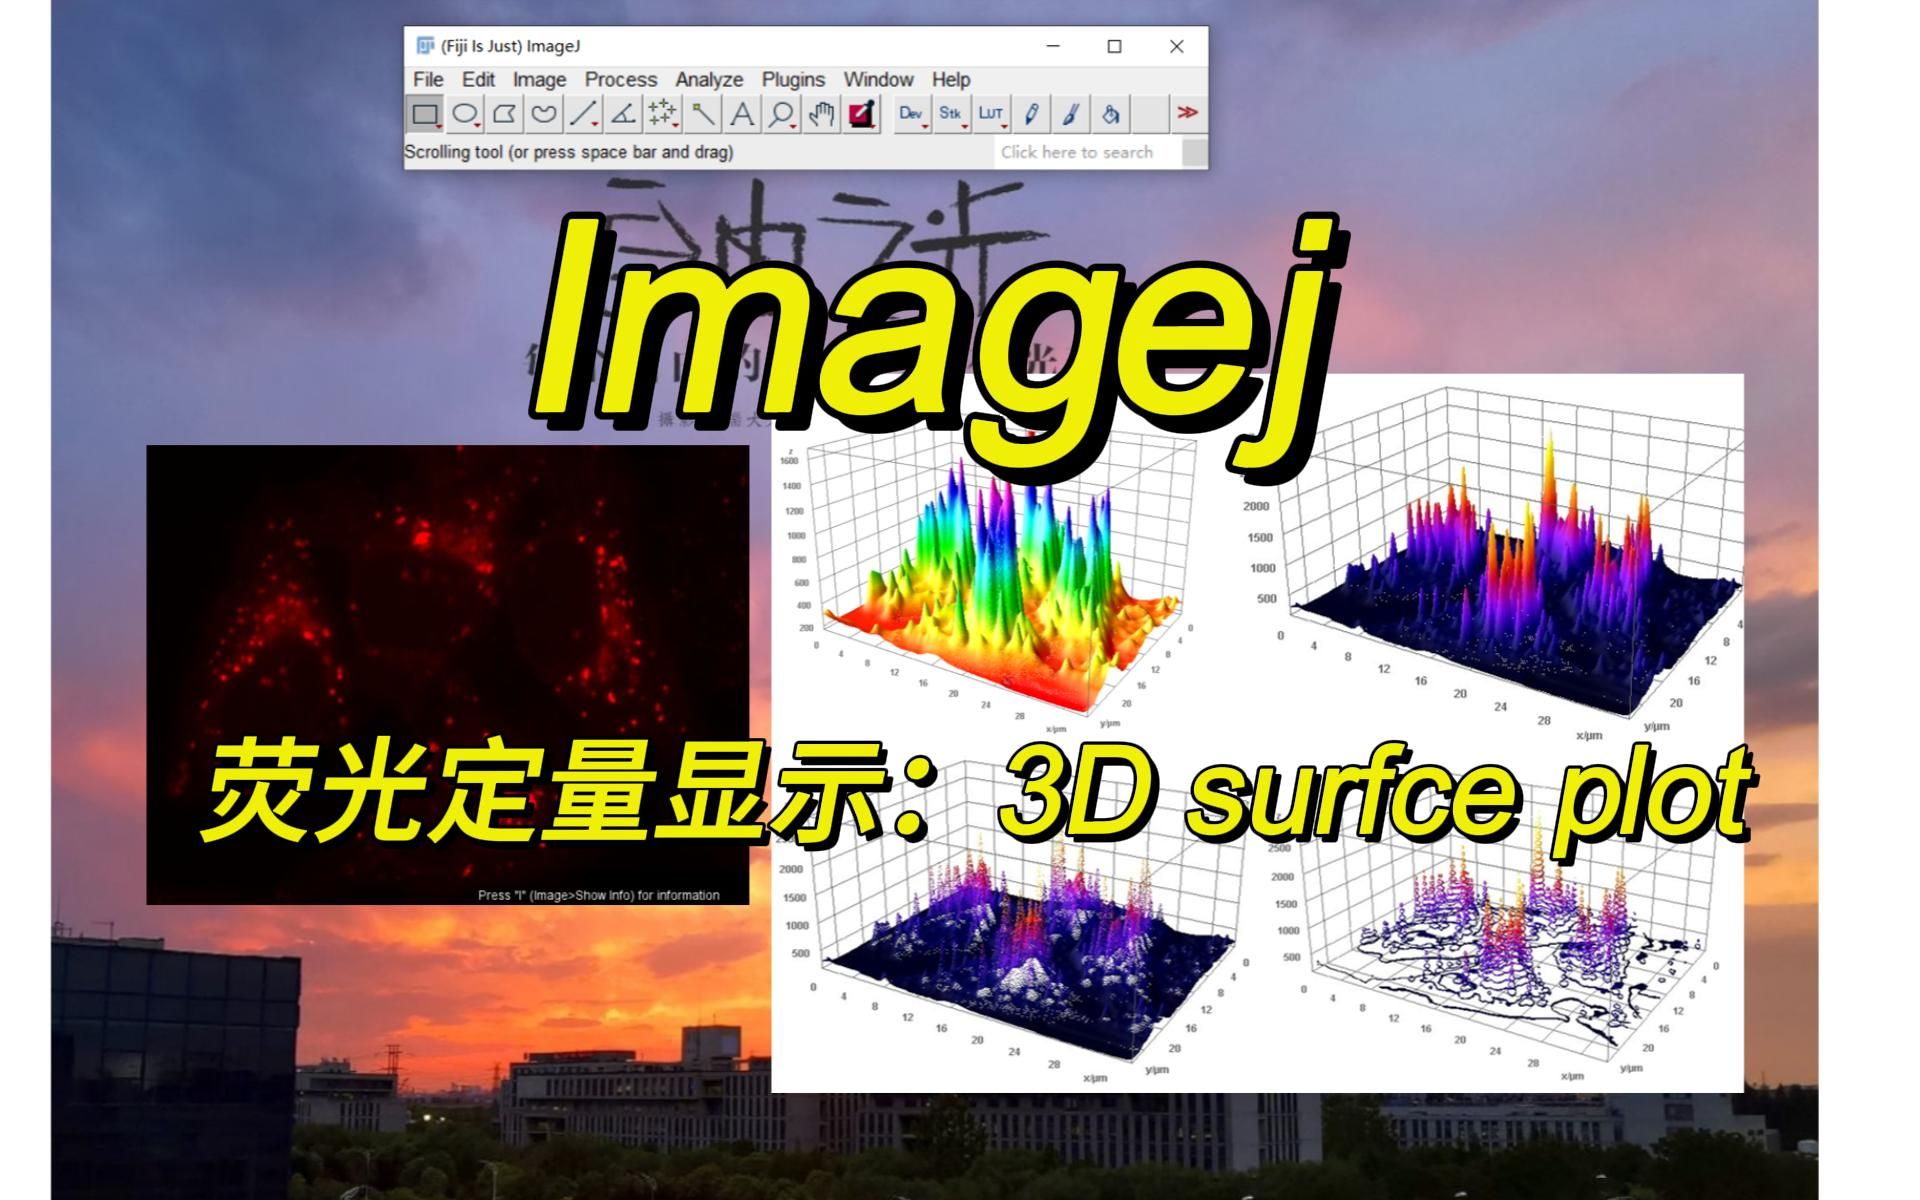Select the Hand scrolling tool

tap(821, 114)
